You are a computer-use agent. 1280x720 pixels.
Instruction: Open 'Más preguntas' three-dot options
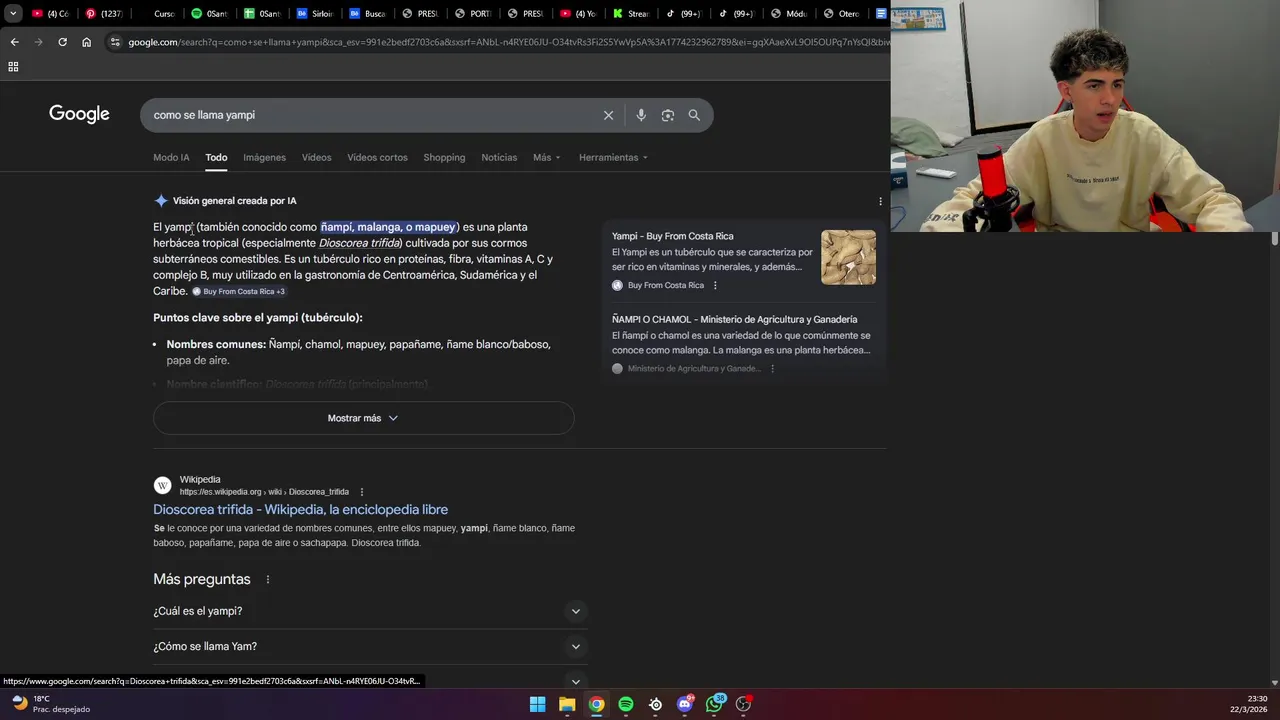(x=267, y=579)
